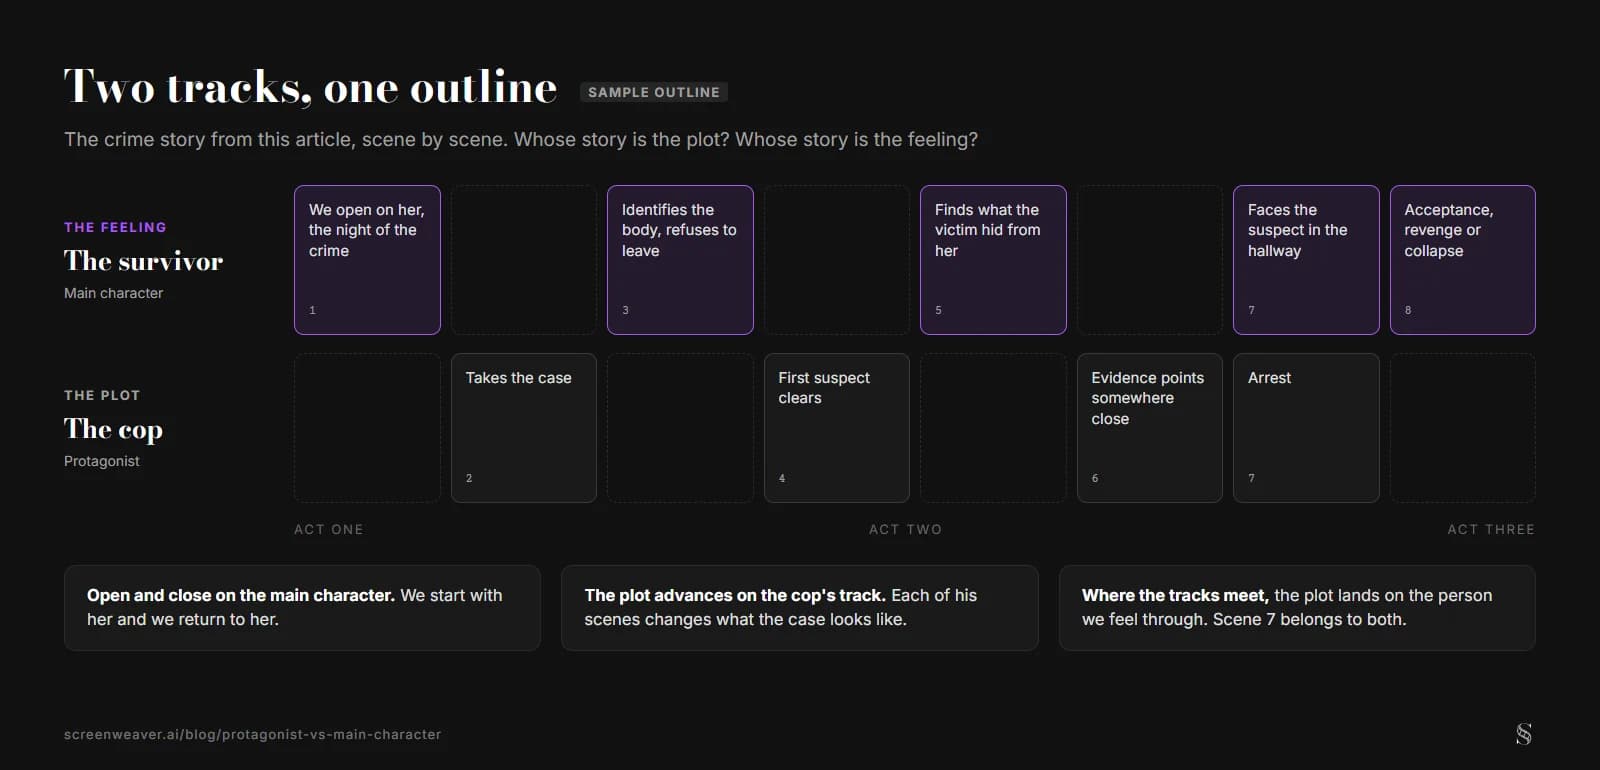Open the screenweaver.ai blog URL
The image size is (1600, 770).
pos(252,734)
